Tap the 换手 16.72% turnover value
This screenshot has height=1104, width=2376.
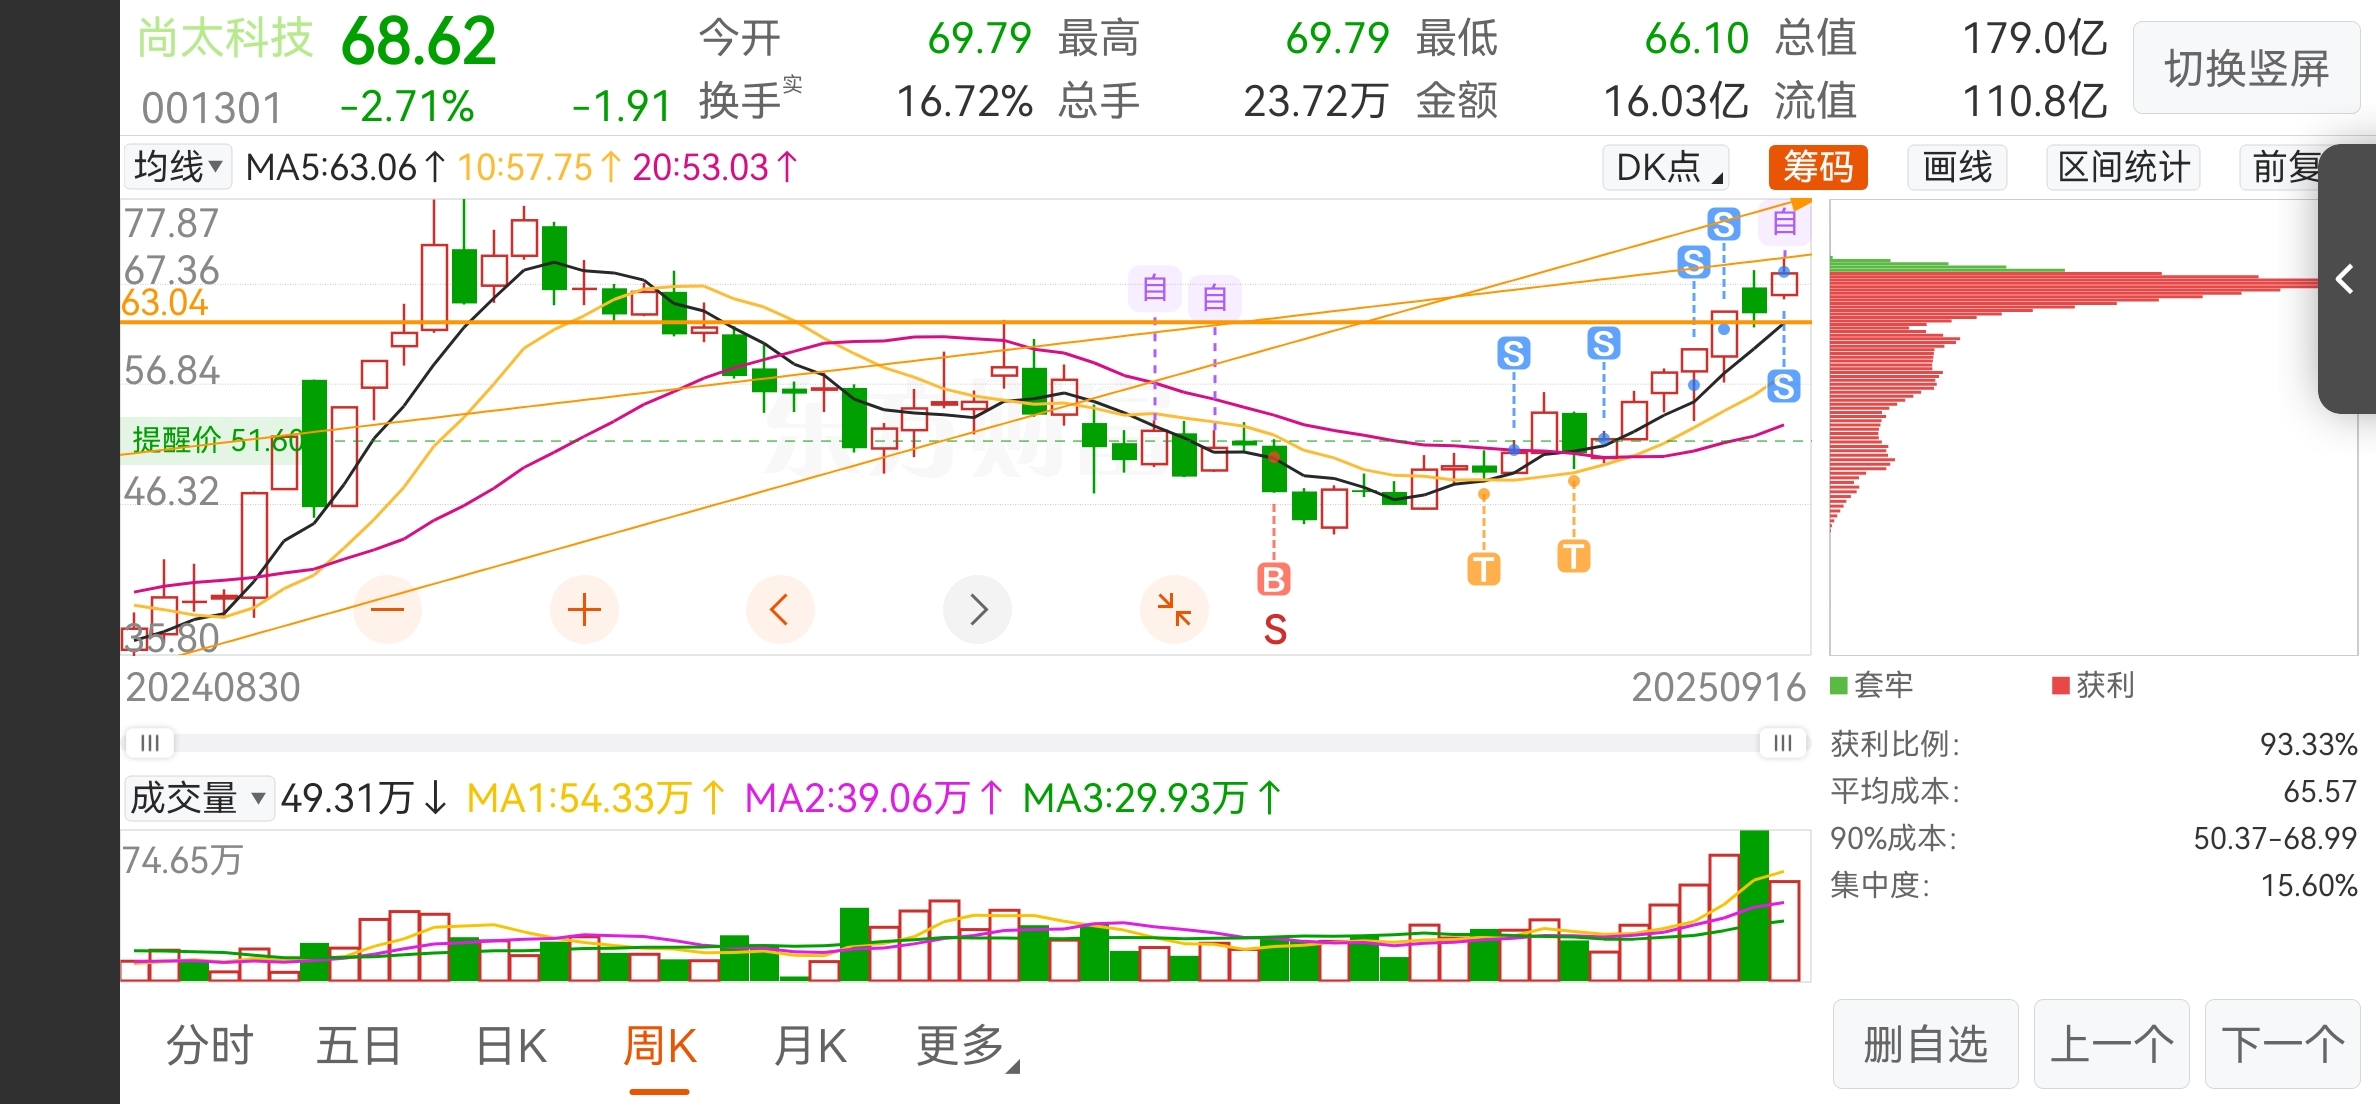(964, 102)
